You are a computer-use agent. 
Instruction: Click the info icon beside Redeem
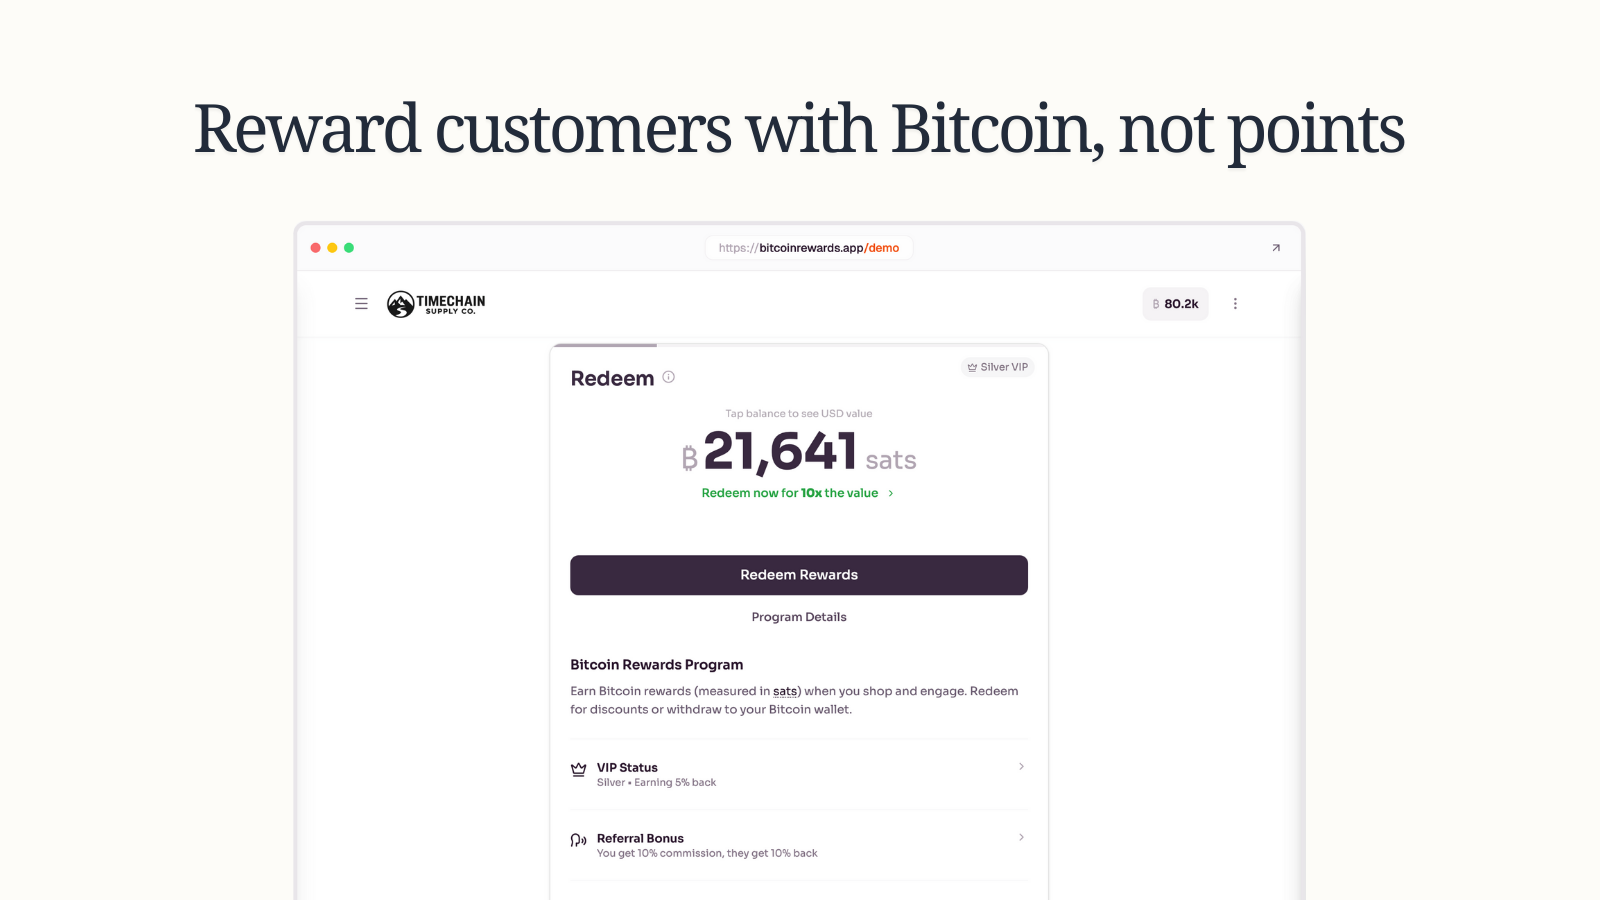point(669,377)
